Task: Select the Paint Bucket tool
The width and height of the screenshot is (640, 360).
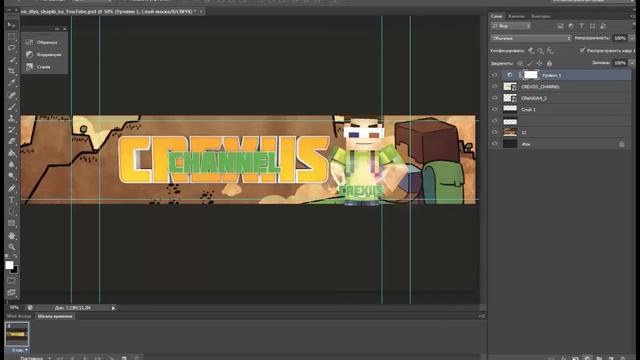Action: coord(12,153)
